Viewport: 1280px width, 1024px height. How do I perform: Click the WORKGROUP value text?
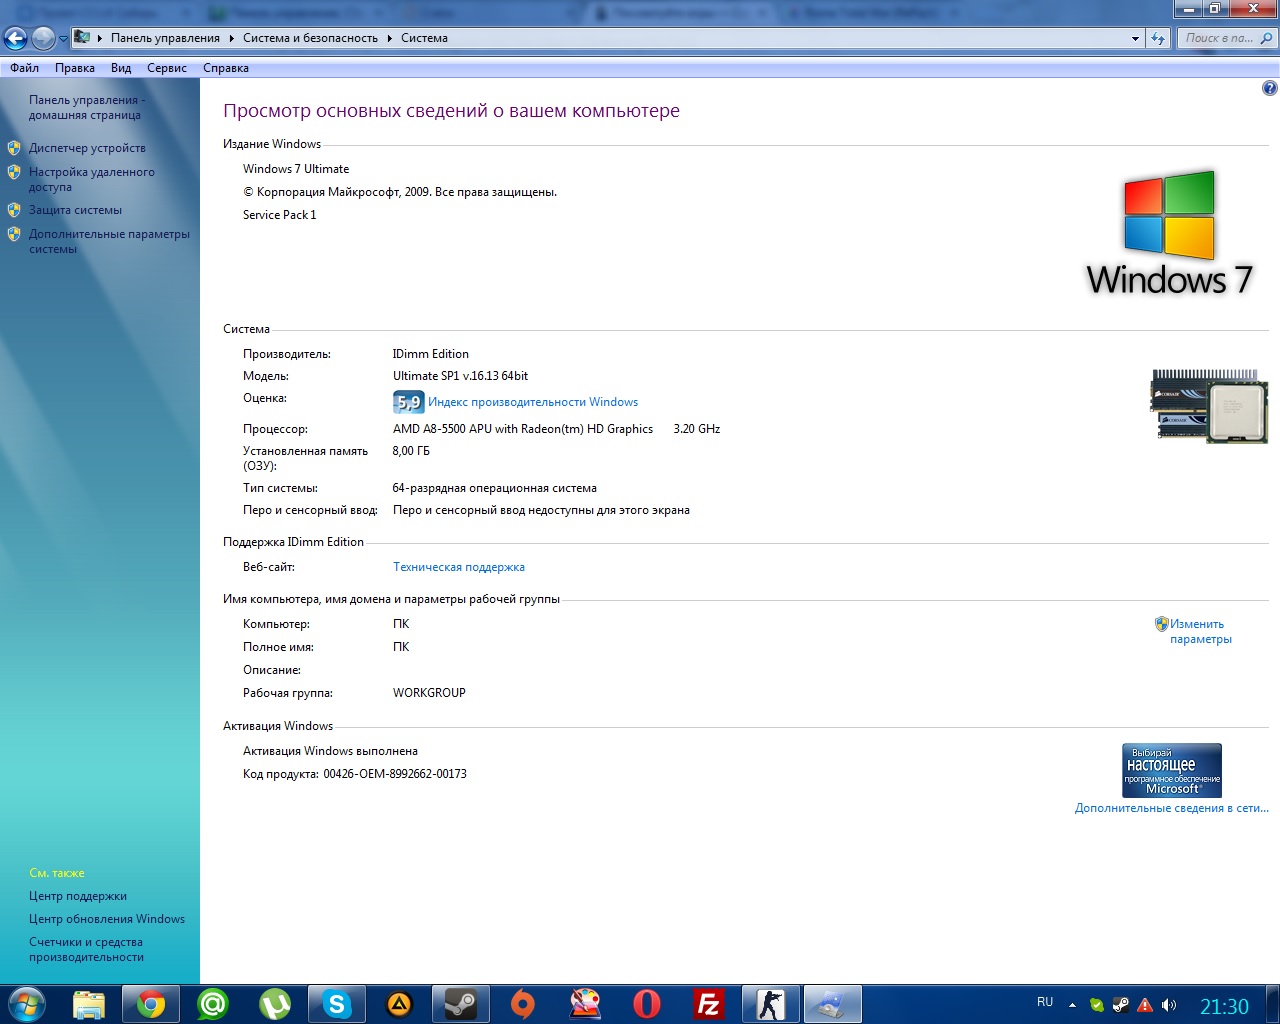point(429,693)
